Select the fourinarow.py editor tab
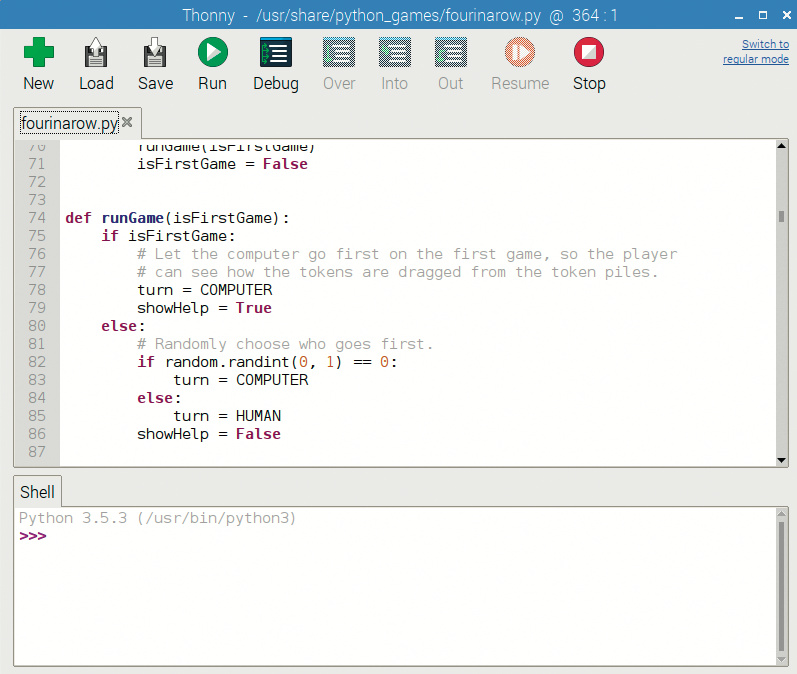797x674 pixels. tap(69, 123)
